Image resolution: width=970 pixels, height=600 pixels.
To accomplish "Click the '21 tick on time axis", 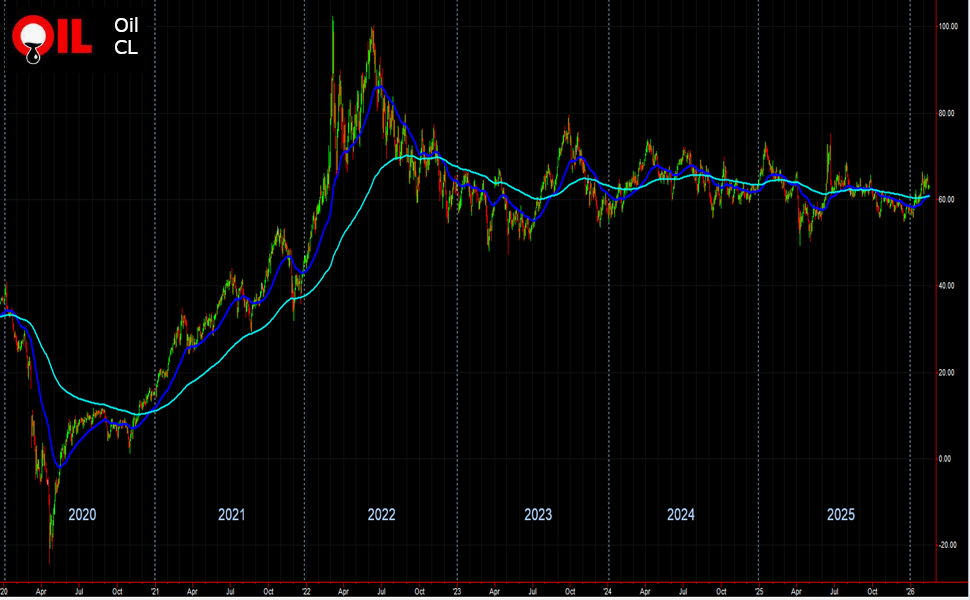I will pyautogui.click(x=155, y=591).
